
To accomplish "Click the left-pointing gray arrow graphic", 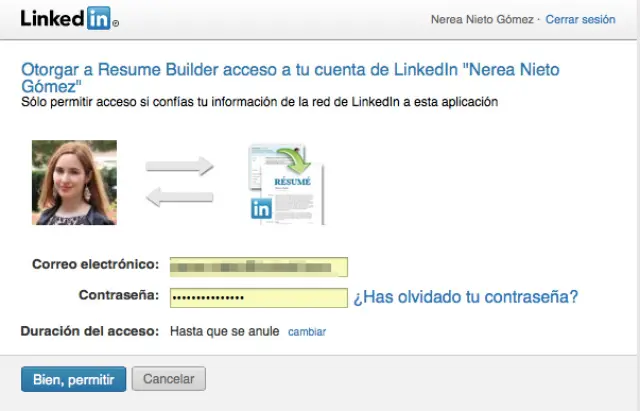I will [x=180, y=198].
